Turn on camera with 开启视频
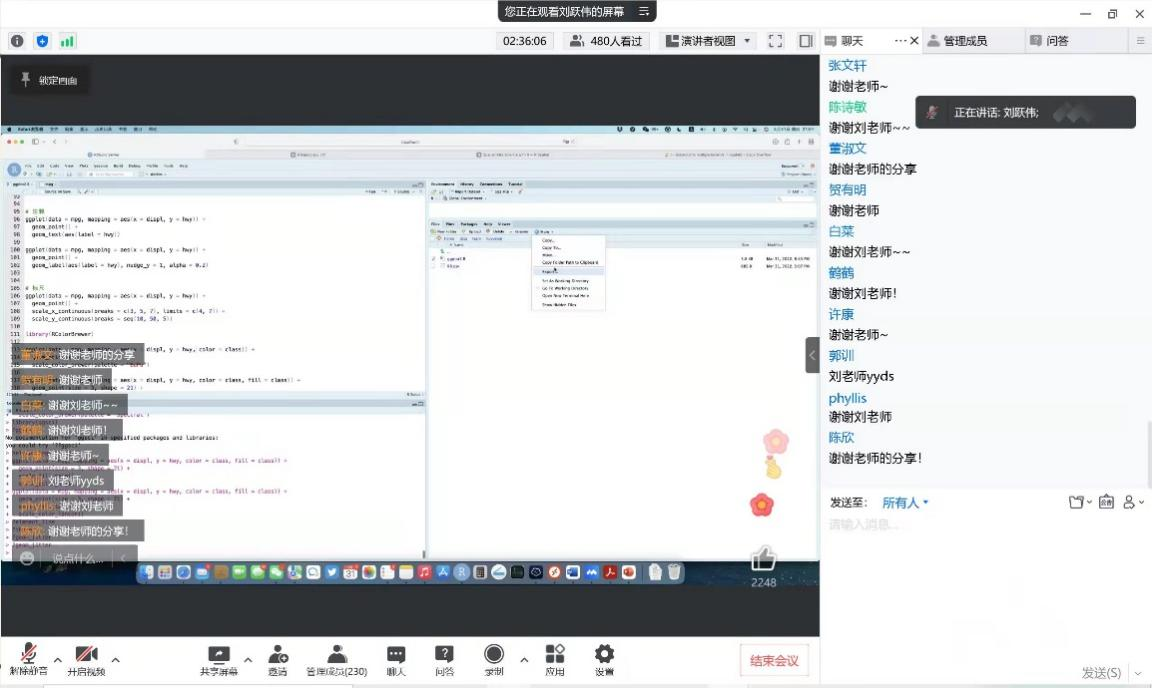The width and height of the screenshot is (1152, 688). pyautogui.click(x=86, y=658)
